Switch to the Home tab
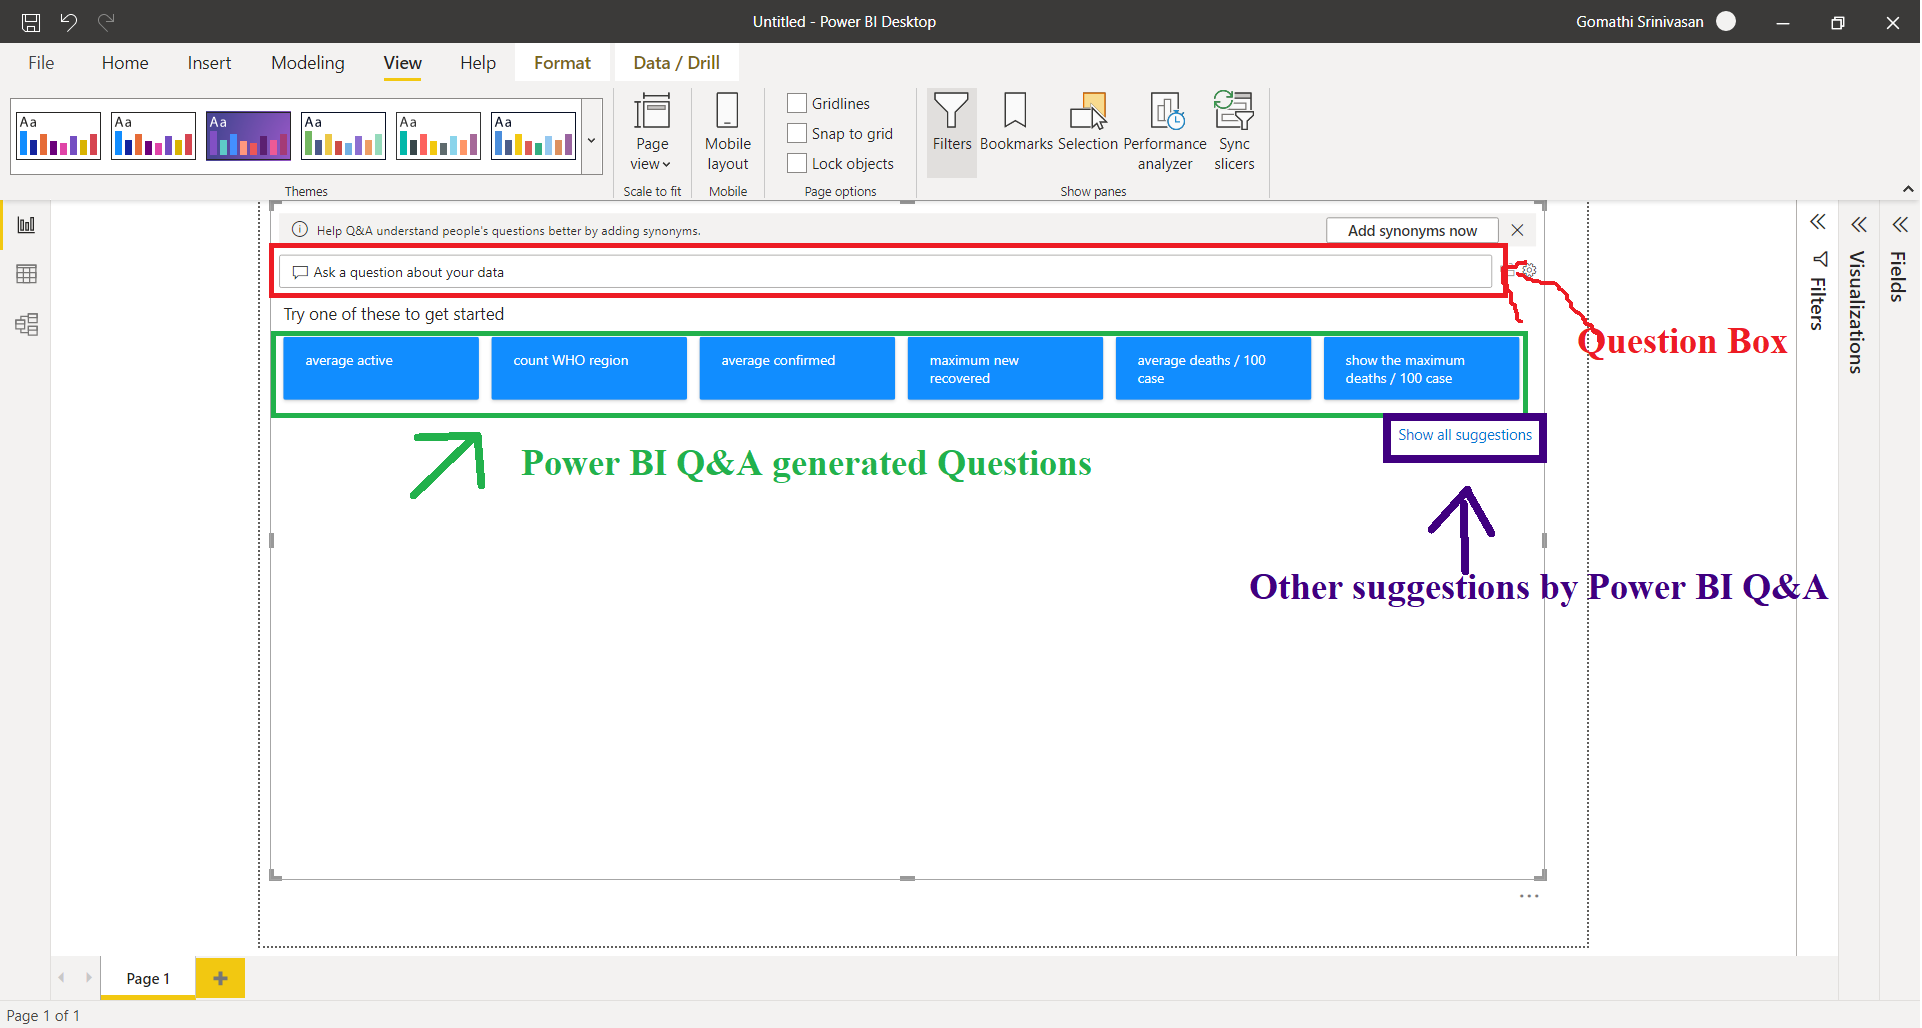The height and width of the screenshot is (1028, 1922). [x=125, y=63]
